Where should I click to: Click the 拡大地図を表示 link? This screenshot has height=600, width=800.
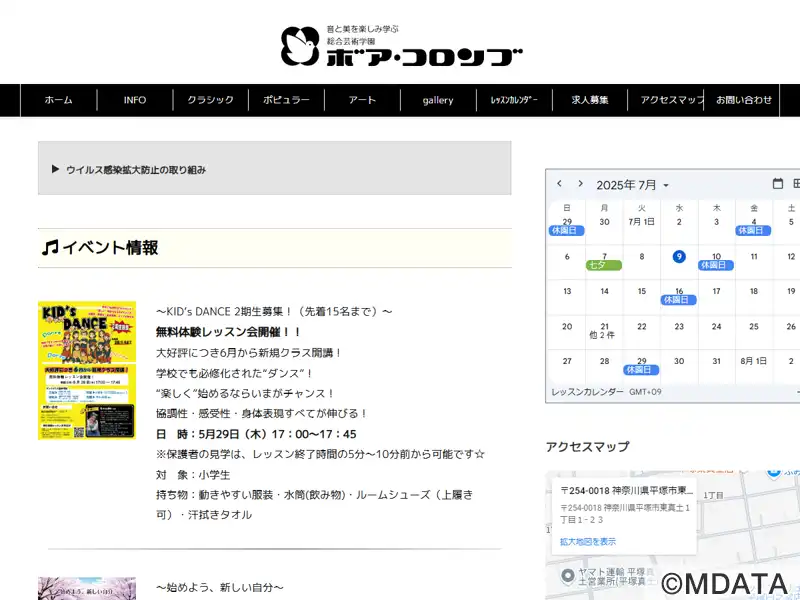588,541
